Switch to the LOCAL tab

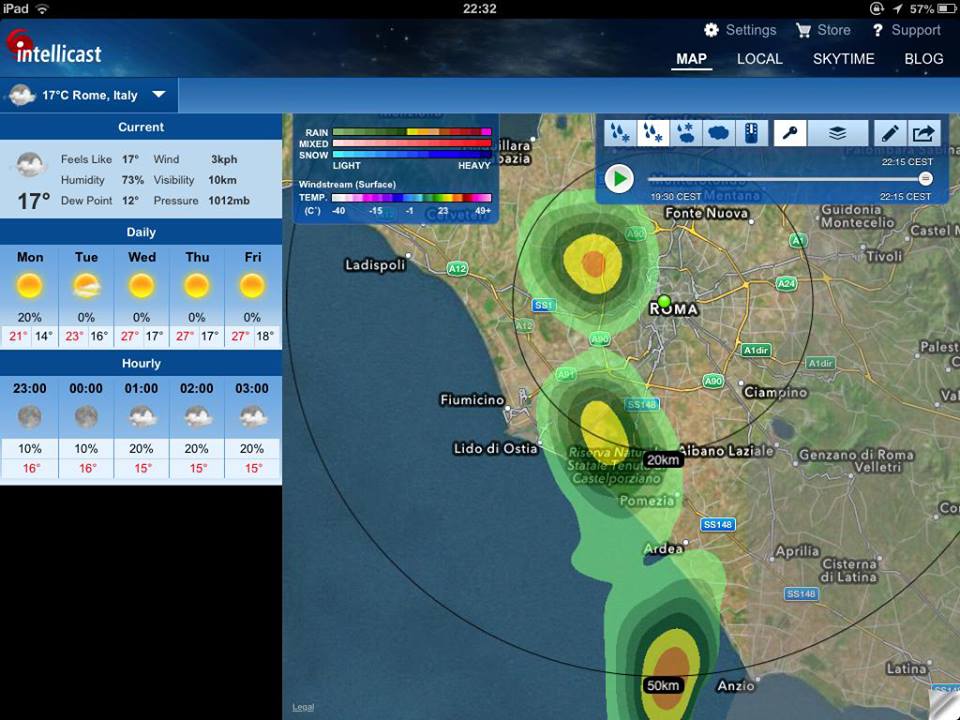coord(760,59)
